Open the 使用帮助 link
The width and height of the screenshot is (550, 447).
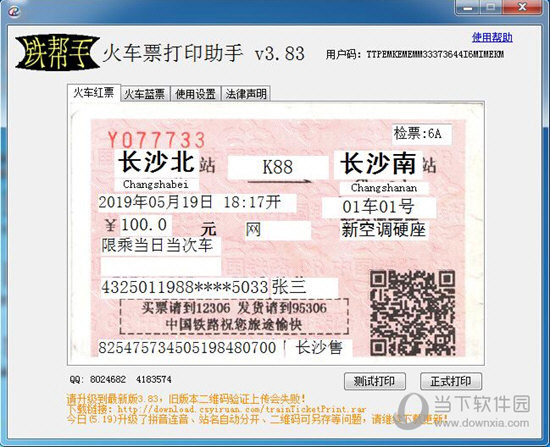[492, 37]
